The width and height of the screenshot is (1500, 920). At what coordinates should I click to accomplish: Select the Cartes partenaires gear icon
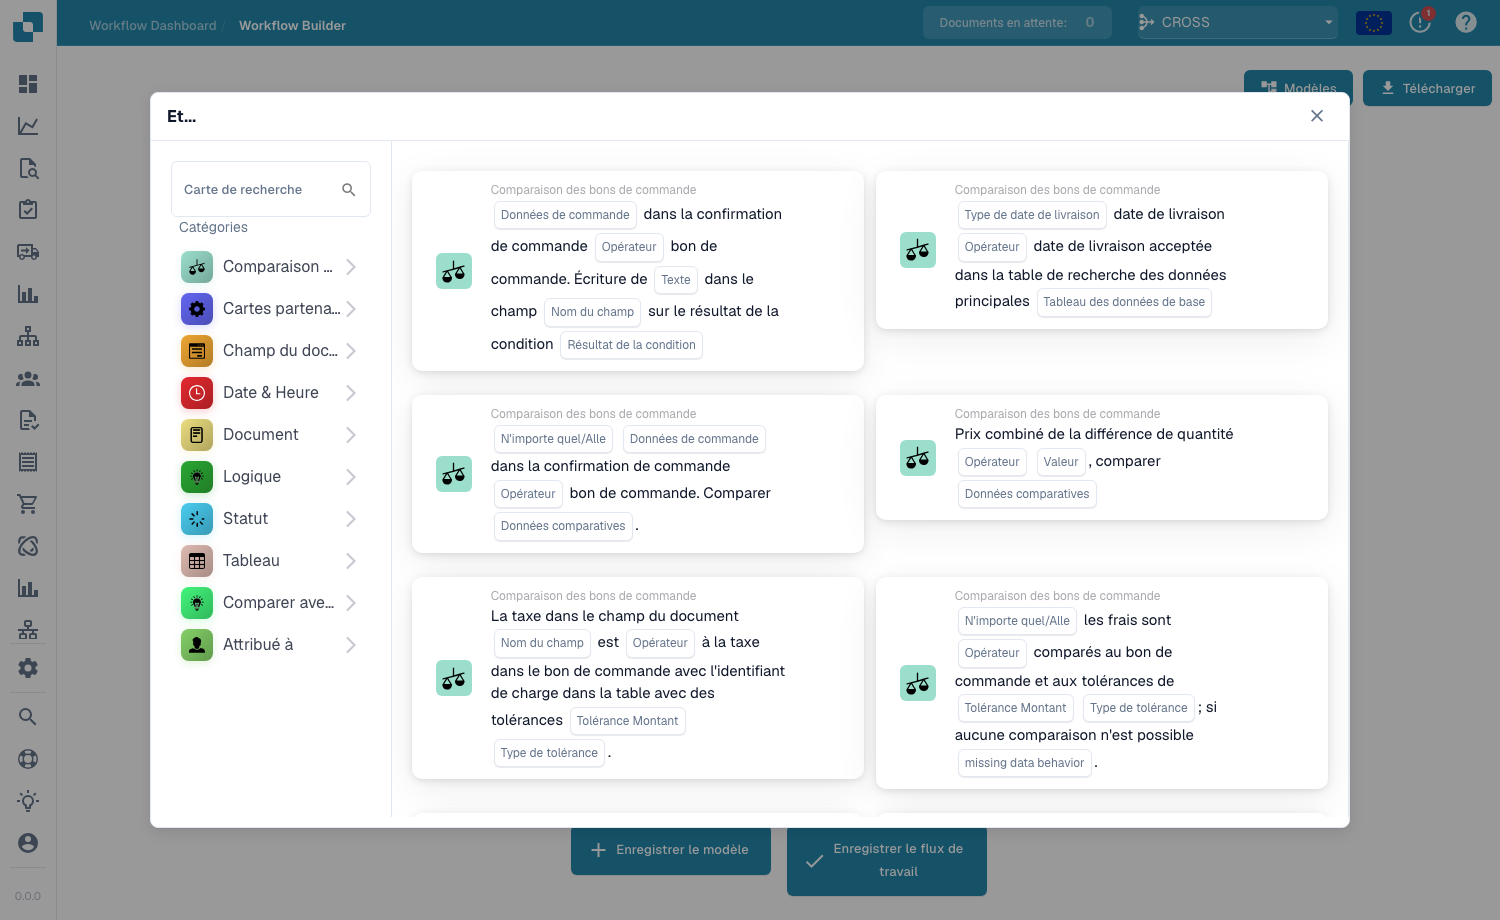(197, 309)
